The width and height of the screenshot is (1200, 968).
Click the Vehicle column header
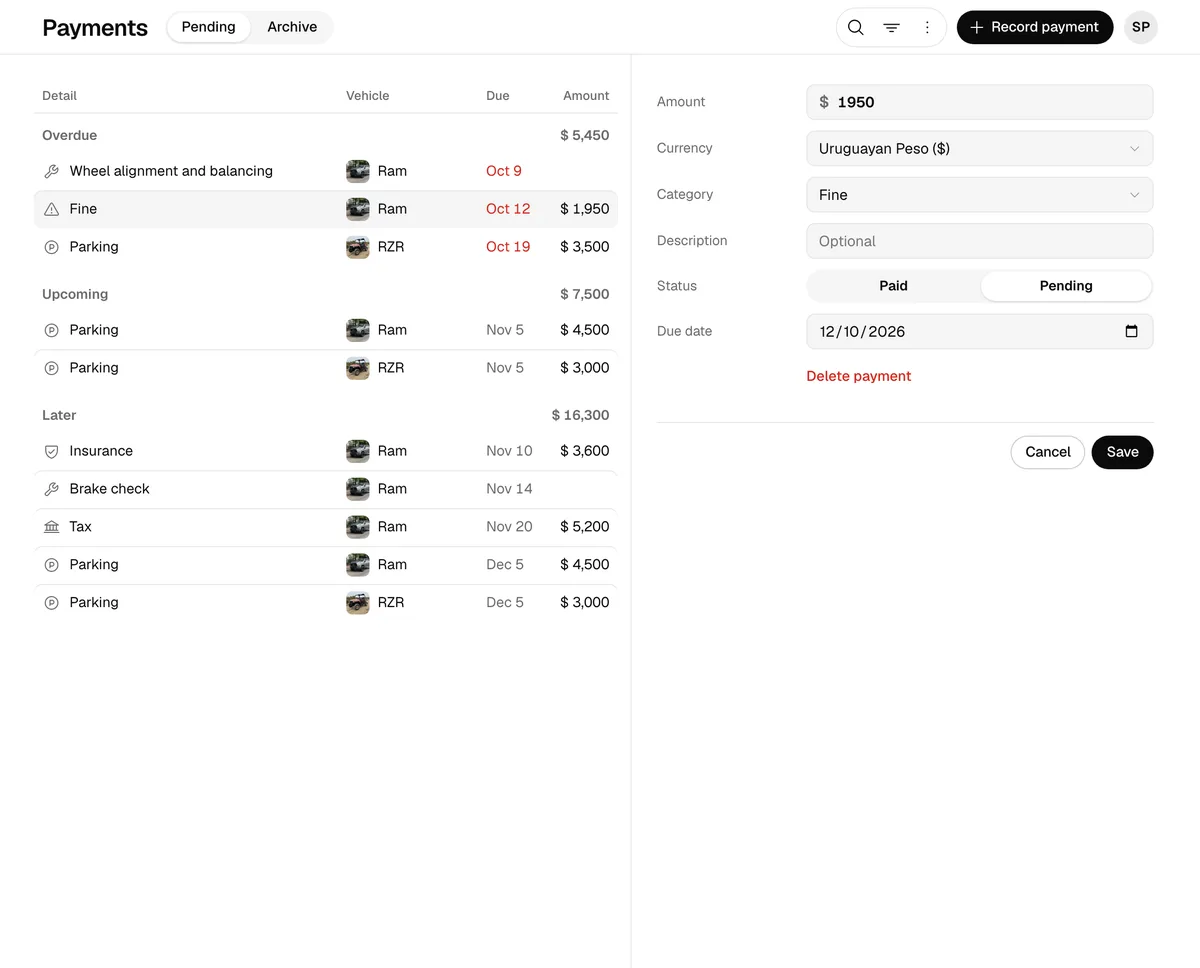click(368, 96)
